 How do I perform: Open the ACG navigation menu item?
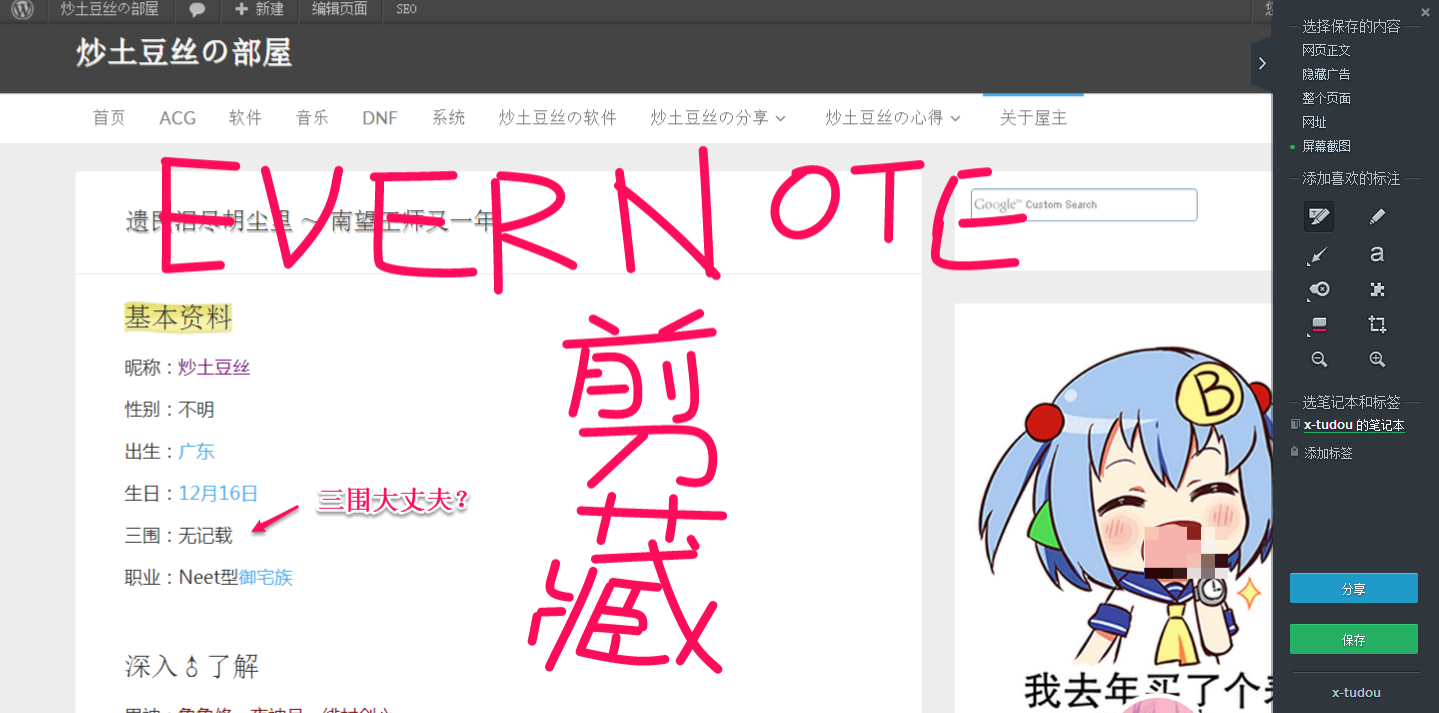(x=178, y=118)
